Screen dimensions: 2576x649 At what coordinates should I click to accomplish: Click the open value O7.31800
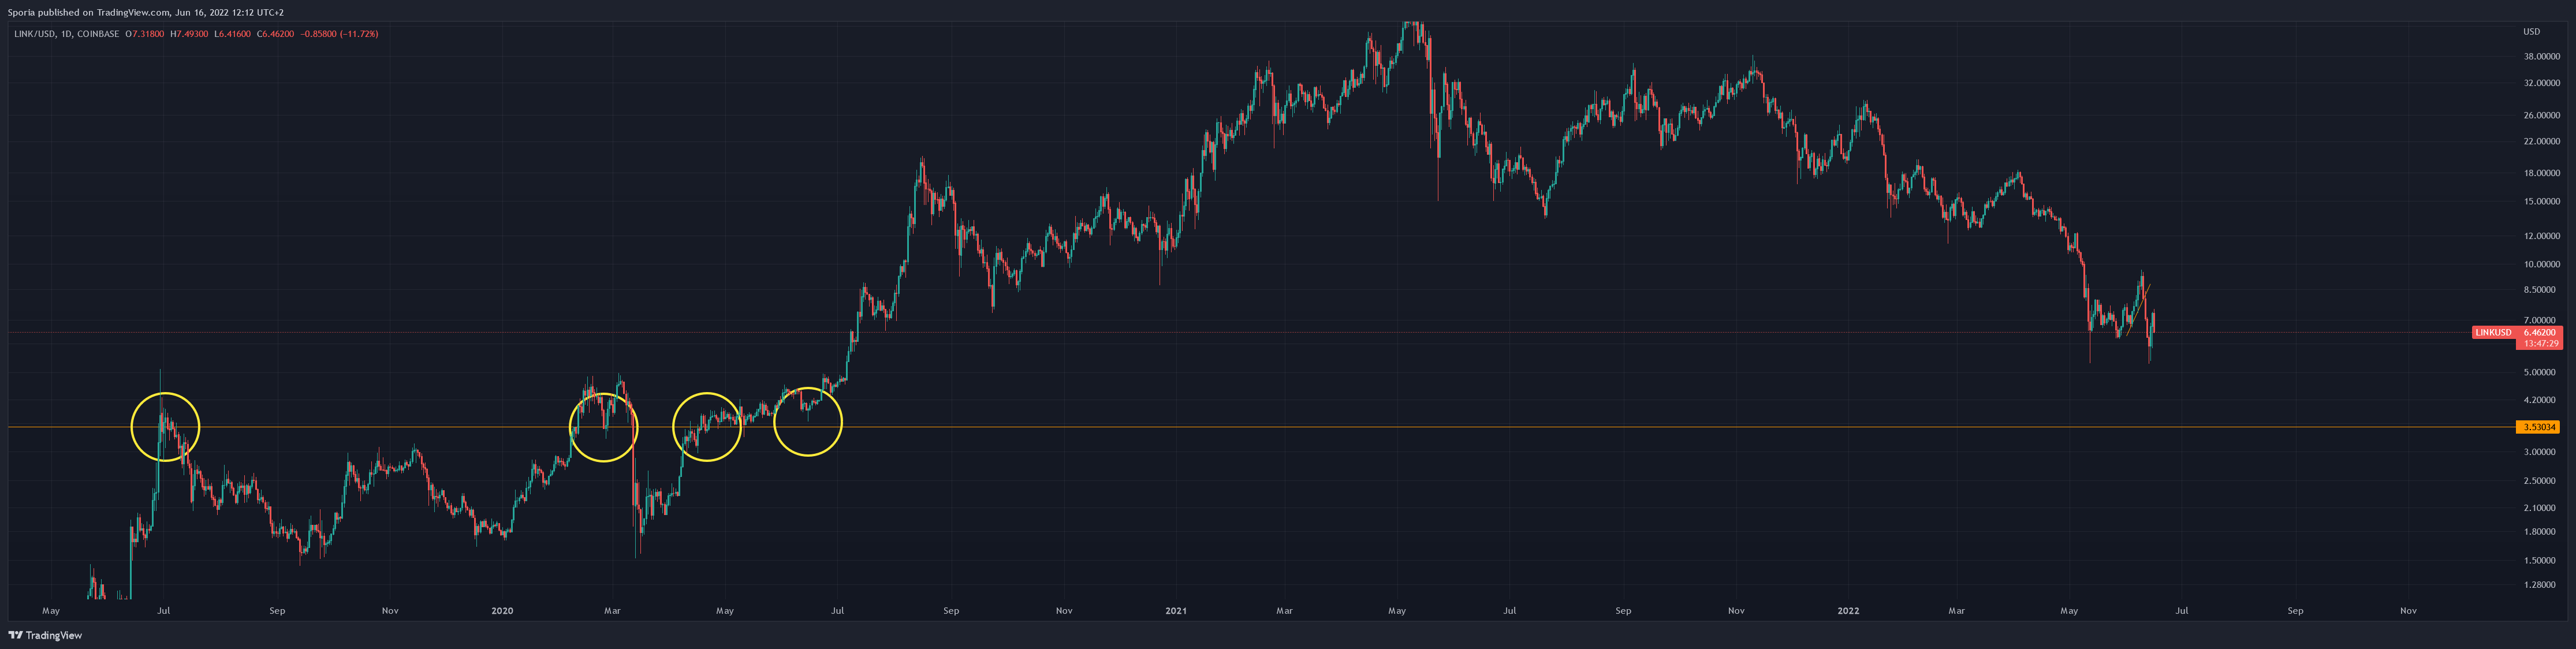click(x=145, y=34)
